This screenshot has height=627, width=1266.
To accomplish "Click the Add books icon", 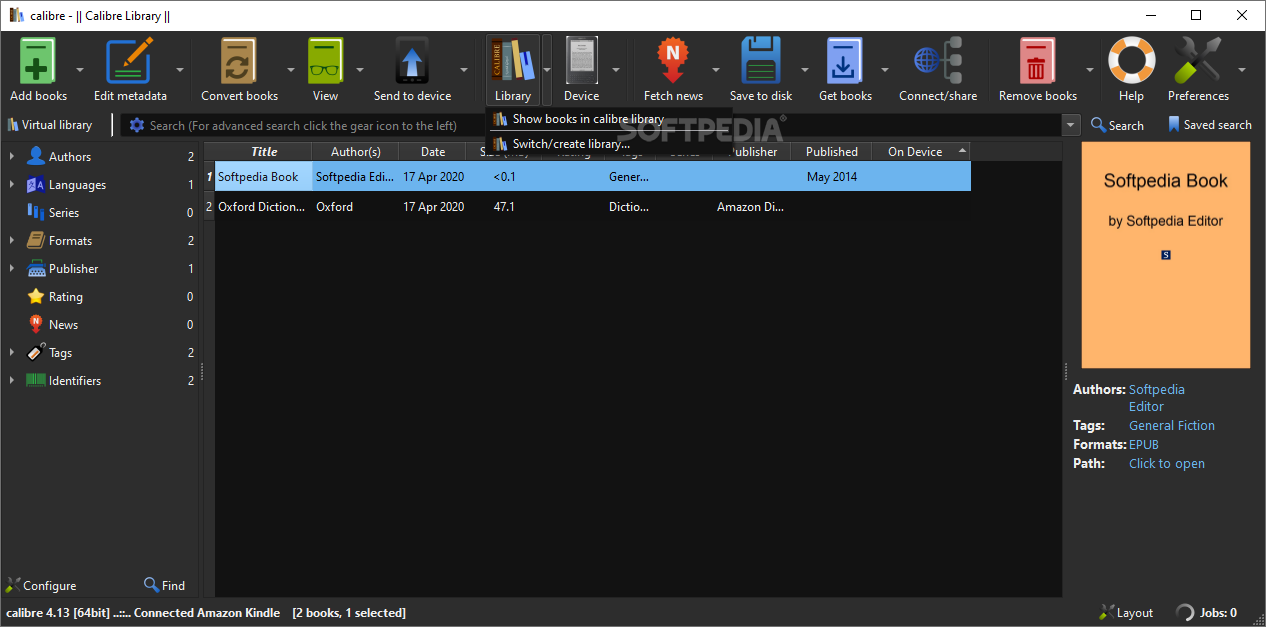I will pos(38,62).
